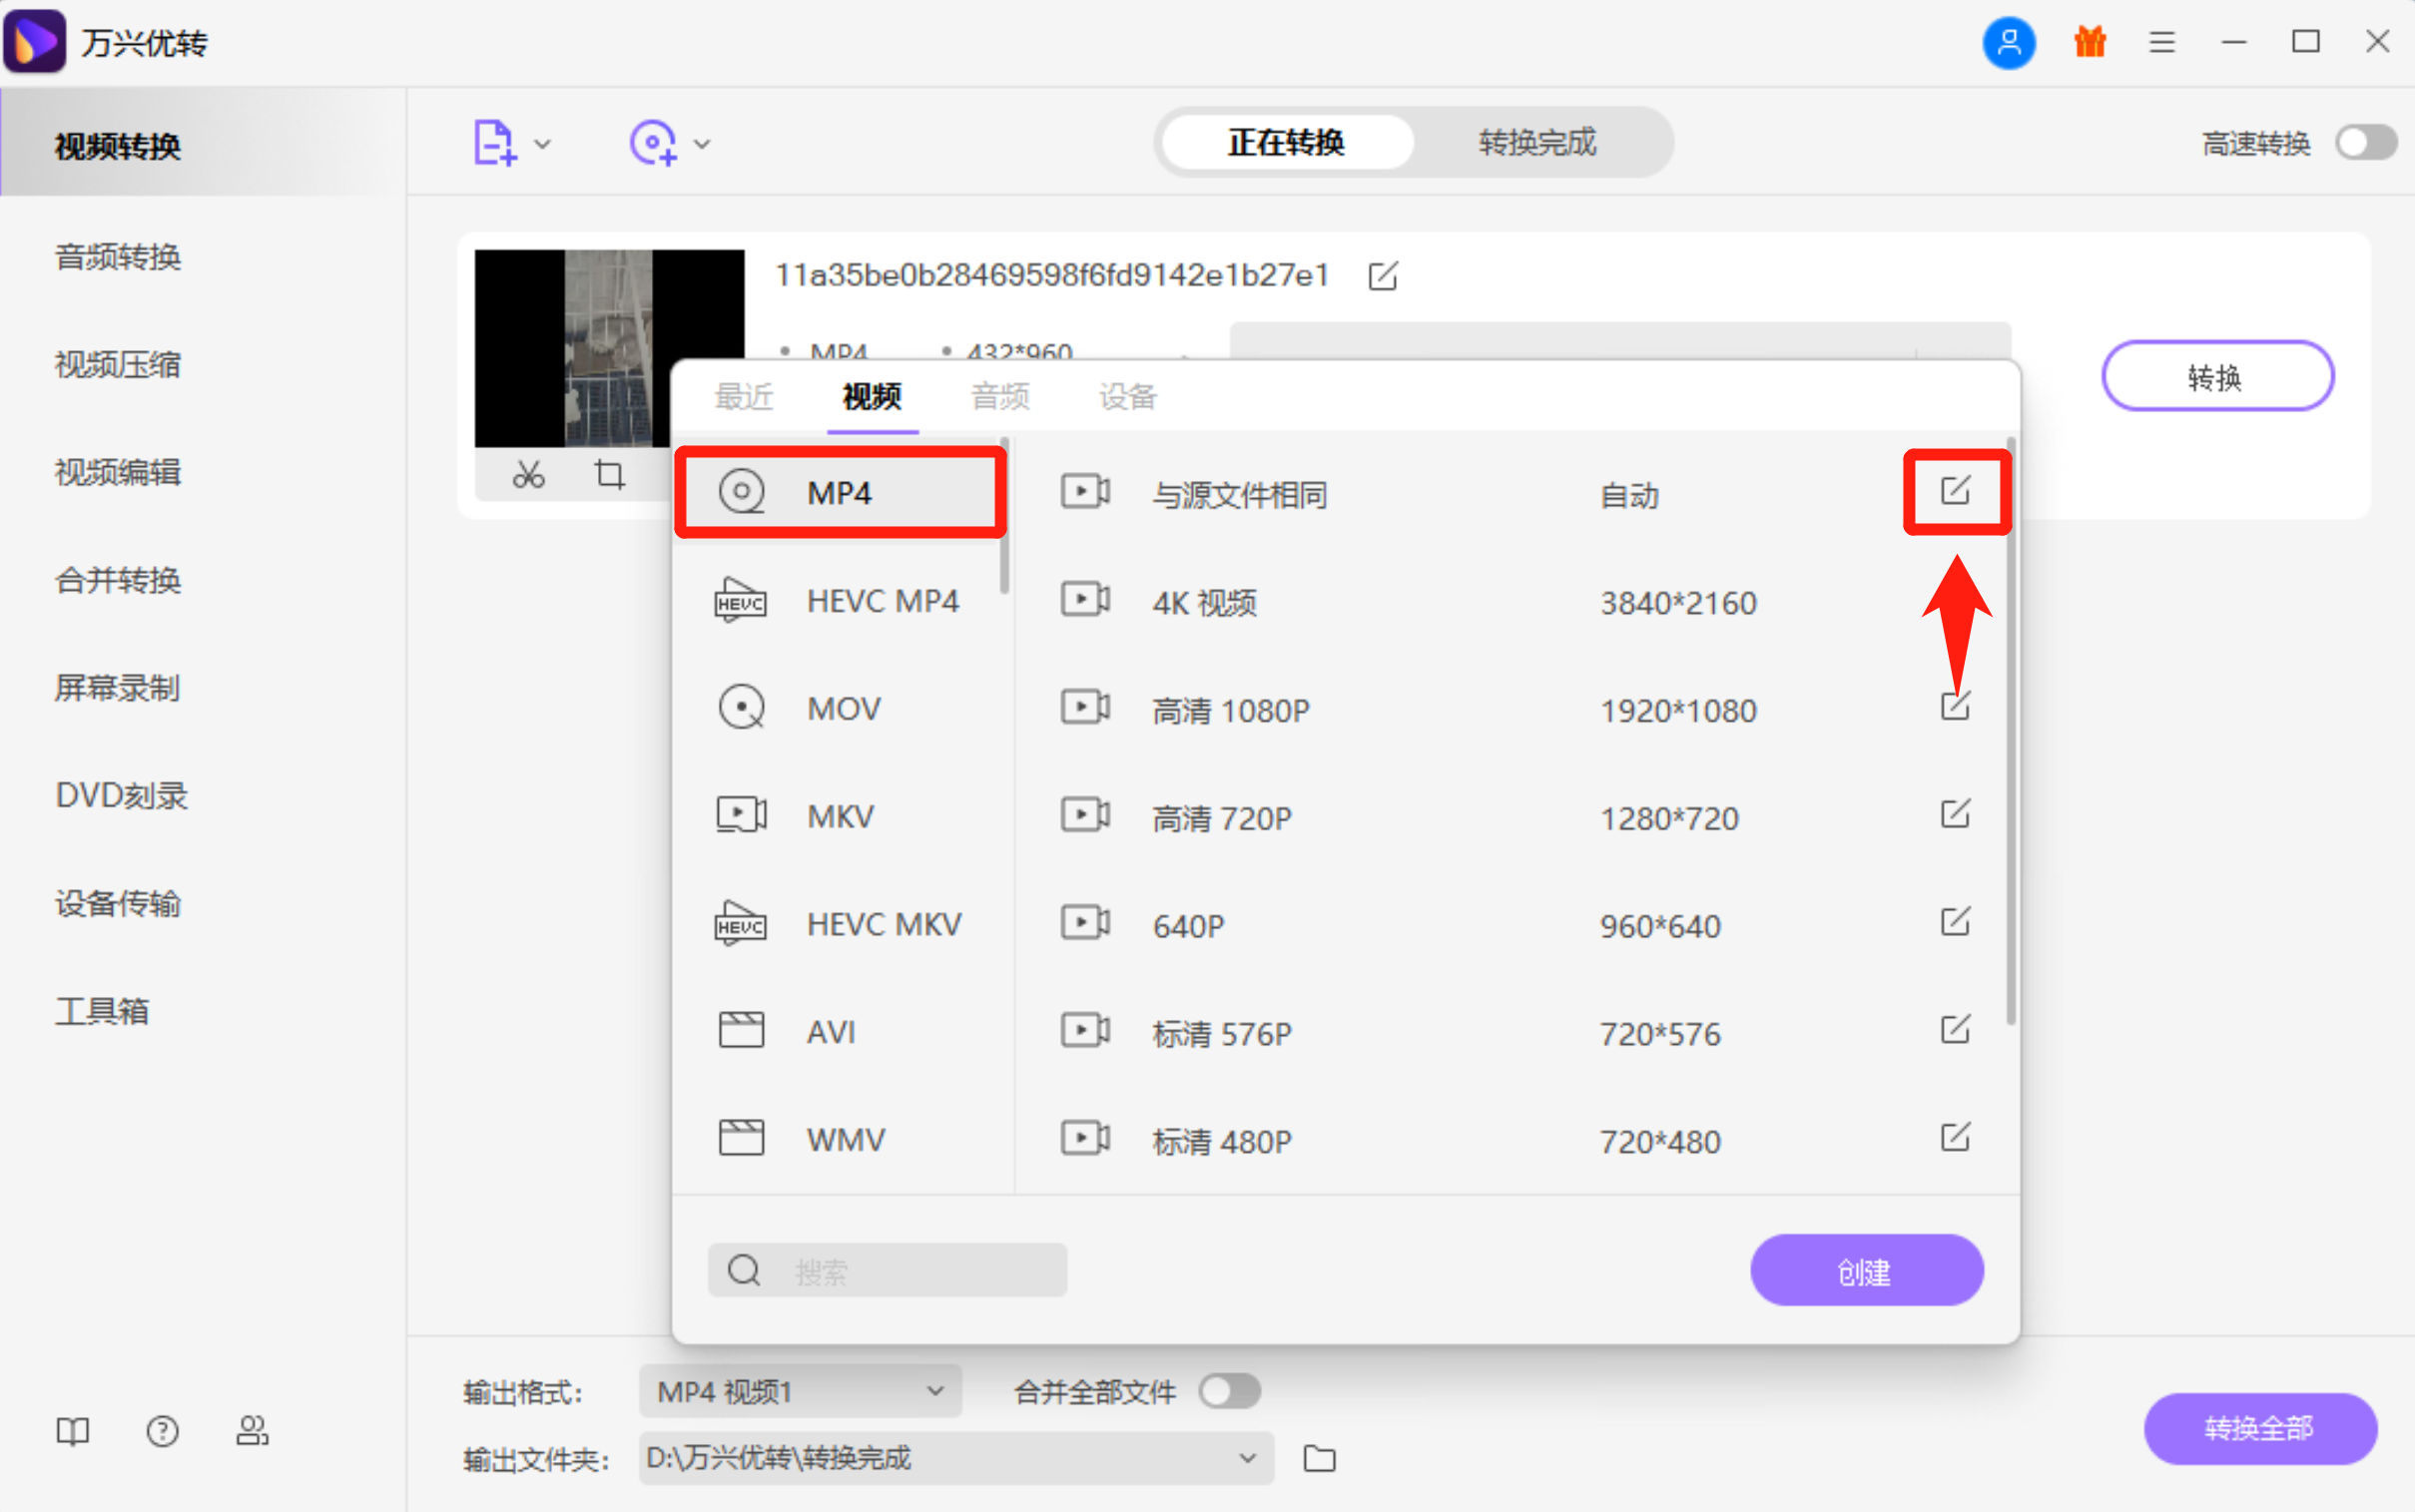
Task: Open the screen recorder icon next to add files
Action: tap(652, 142)
